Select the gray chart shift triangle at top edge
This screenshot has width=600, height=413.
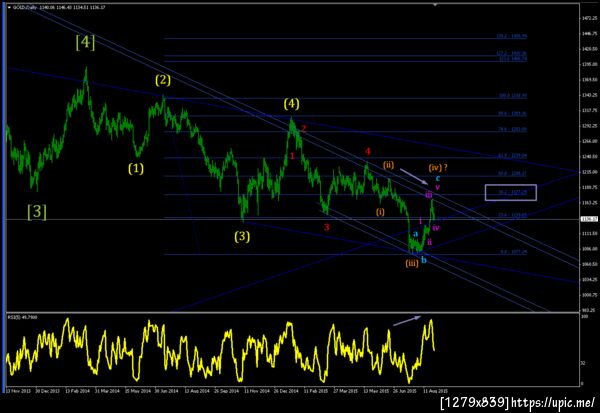[x=435, y=5]
